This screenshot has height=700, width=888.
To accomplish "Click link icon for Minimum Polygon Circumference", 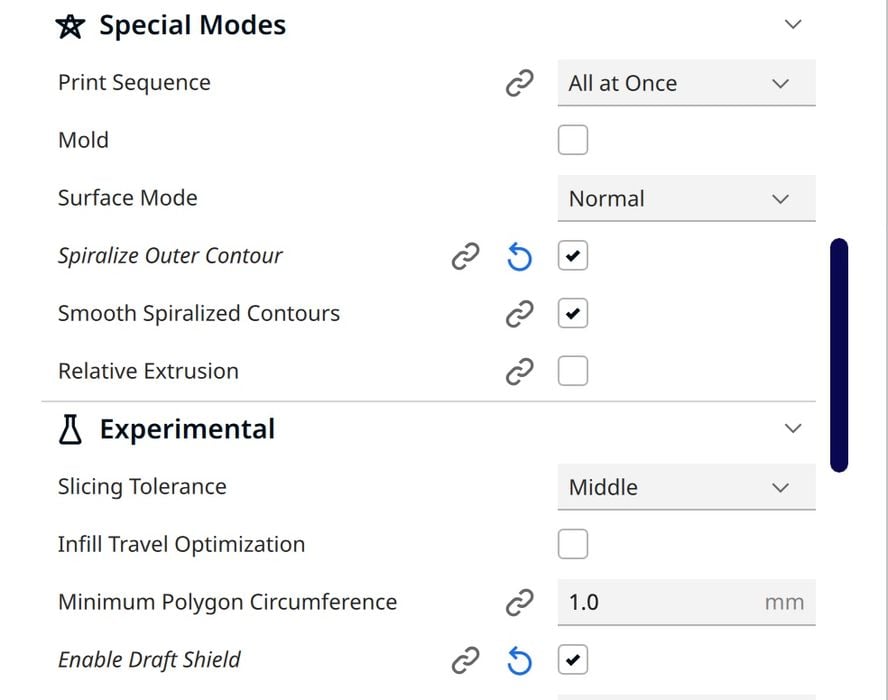I will [519, 603].
